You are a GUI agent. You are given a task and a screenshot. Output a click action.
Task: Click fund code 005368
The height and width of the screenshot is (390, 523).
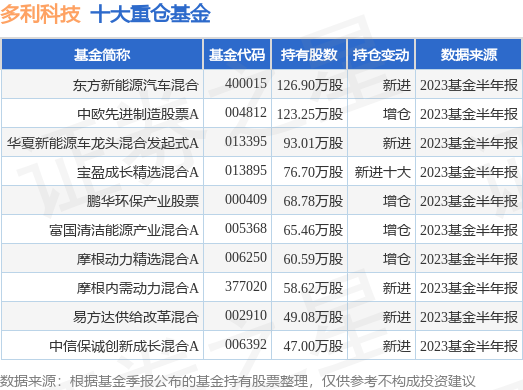pos(246,229)
